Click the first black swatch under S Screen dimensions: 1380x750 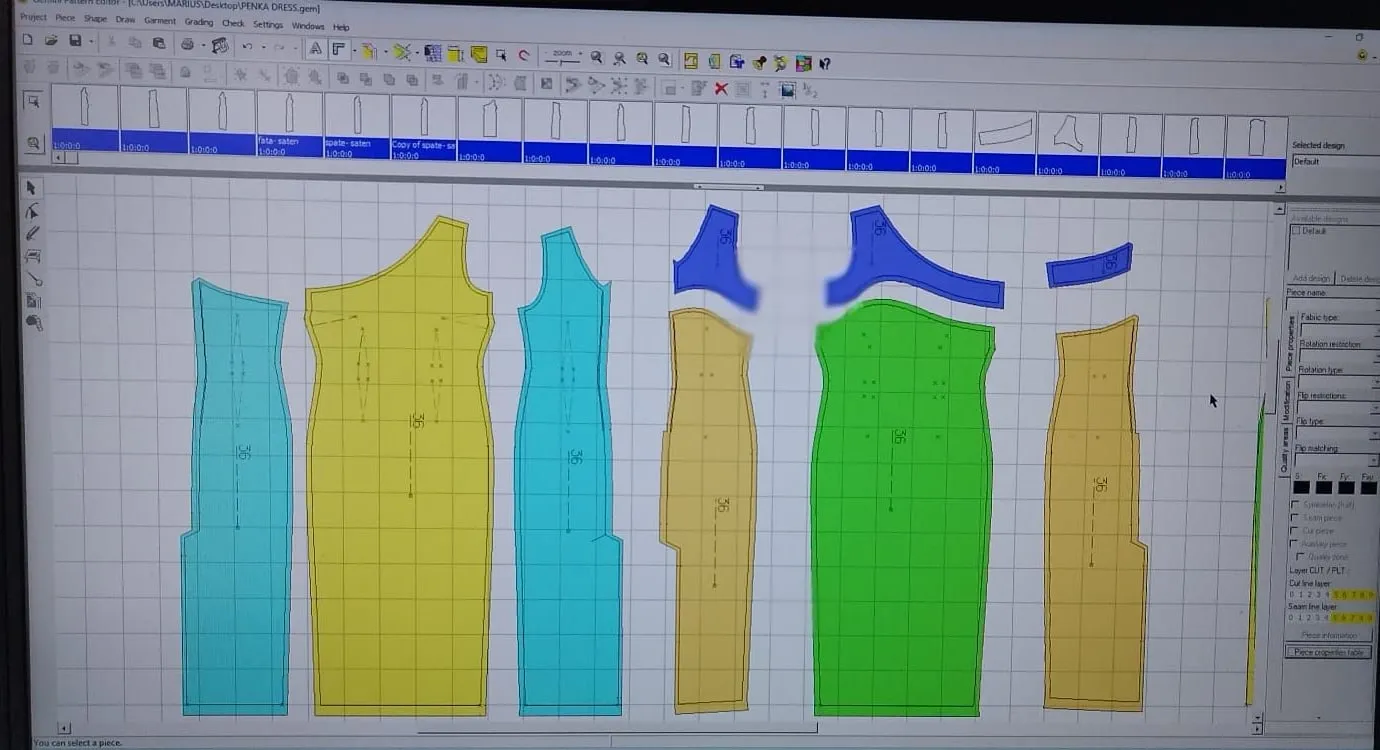(x=1302, y=487)
